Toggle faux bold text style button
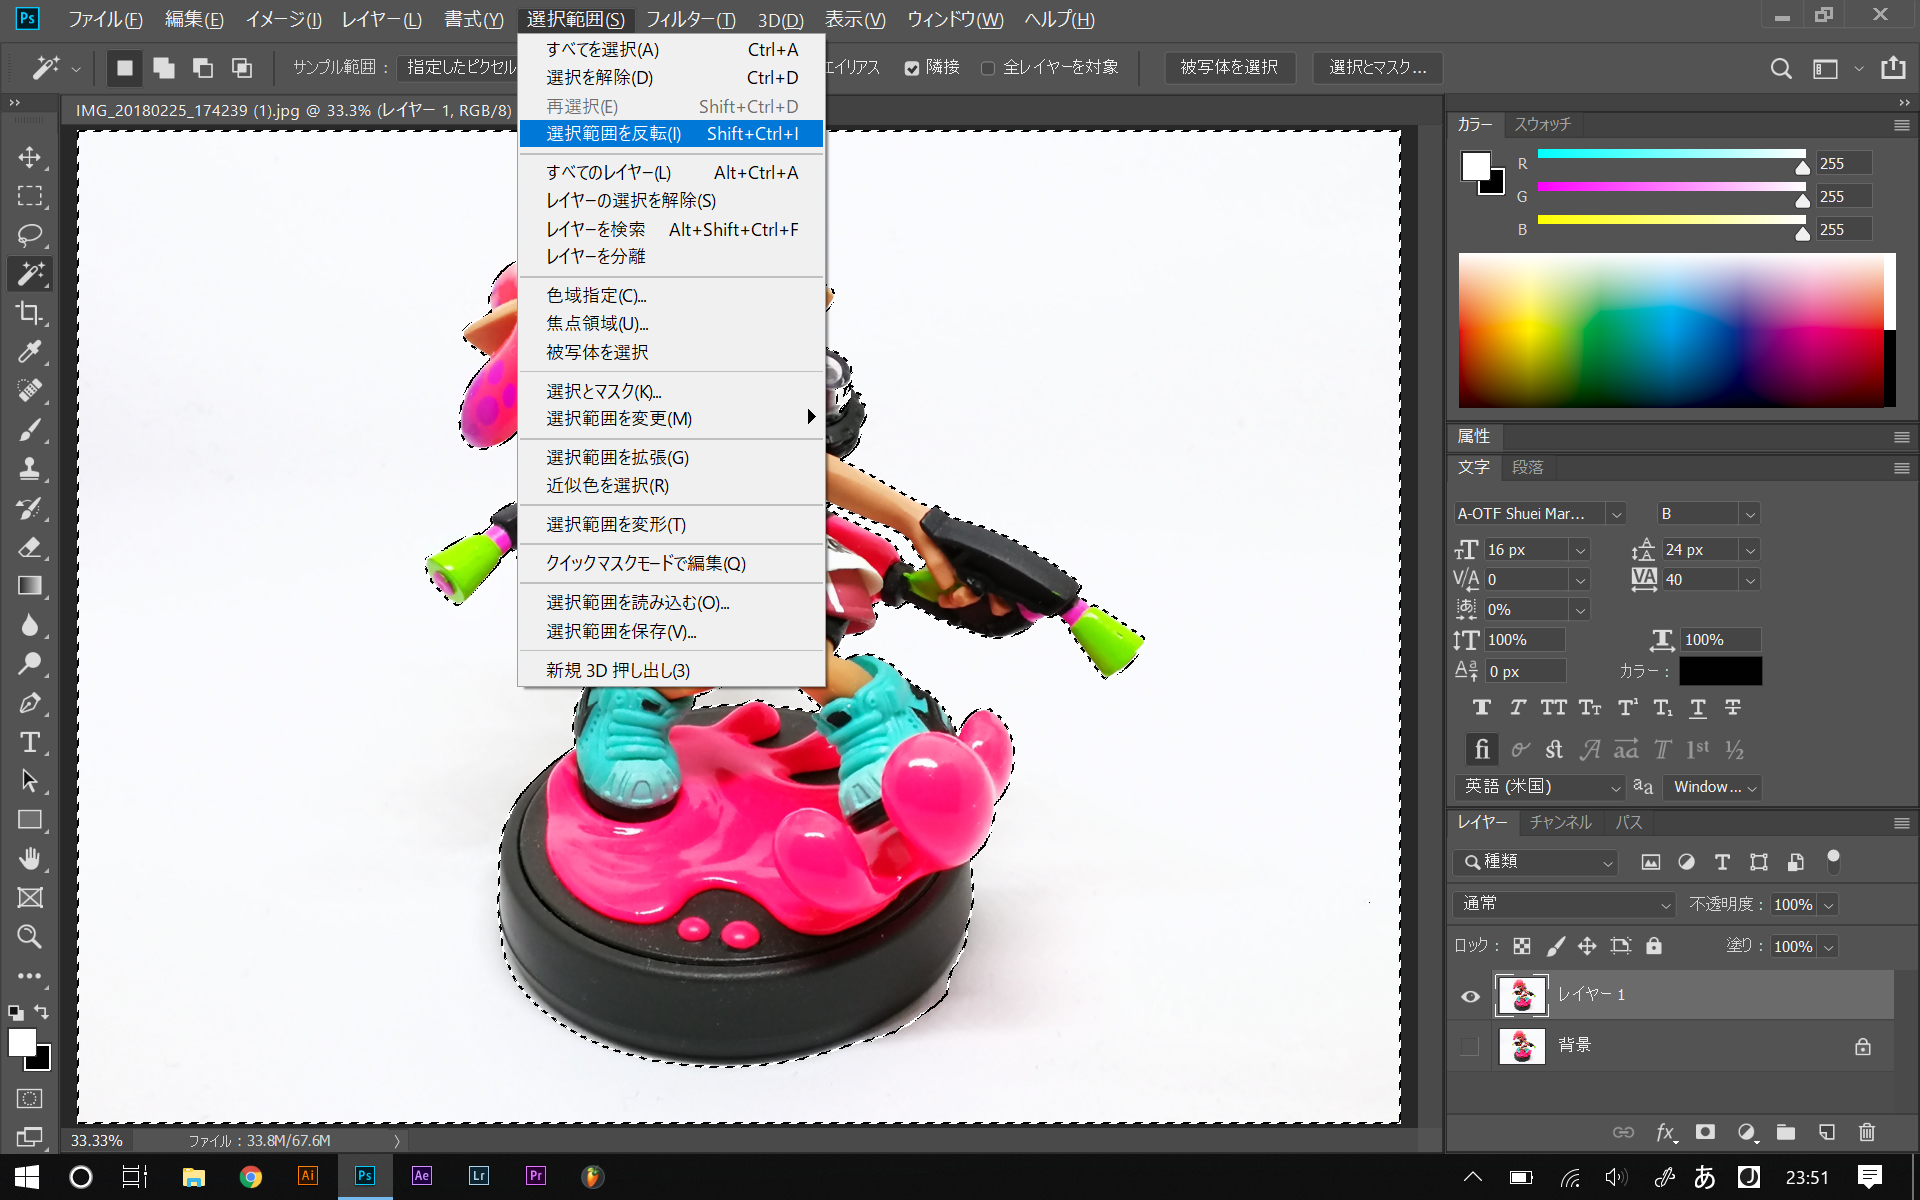Image resolution: width=1920 pixels, height=1200 pixels. click(x=1482, y=708)
